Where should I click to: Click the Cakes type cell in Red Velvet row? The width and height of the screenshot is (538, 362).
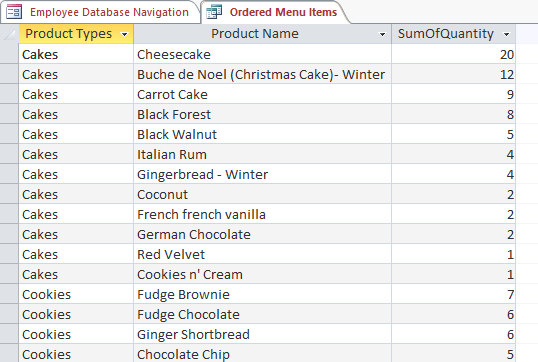(76, 254)
